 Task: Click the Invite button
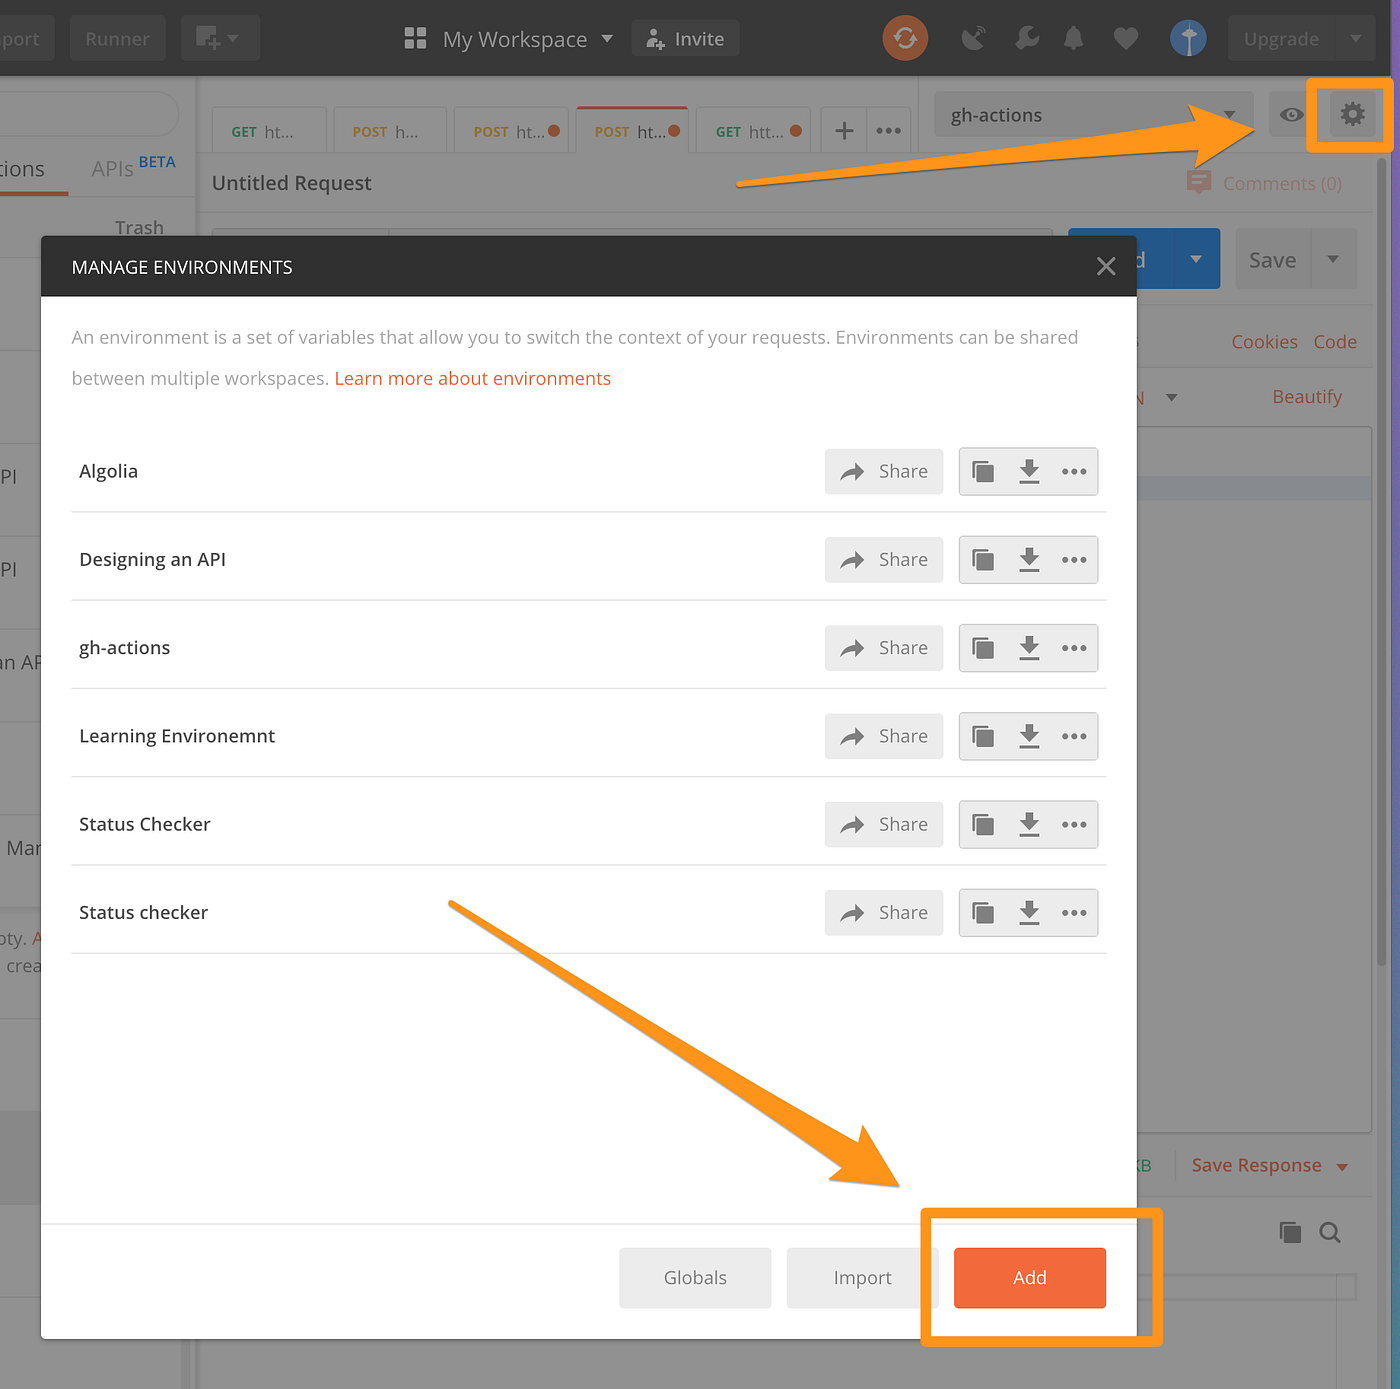pos(685,39)
